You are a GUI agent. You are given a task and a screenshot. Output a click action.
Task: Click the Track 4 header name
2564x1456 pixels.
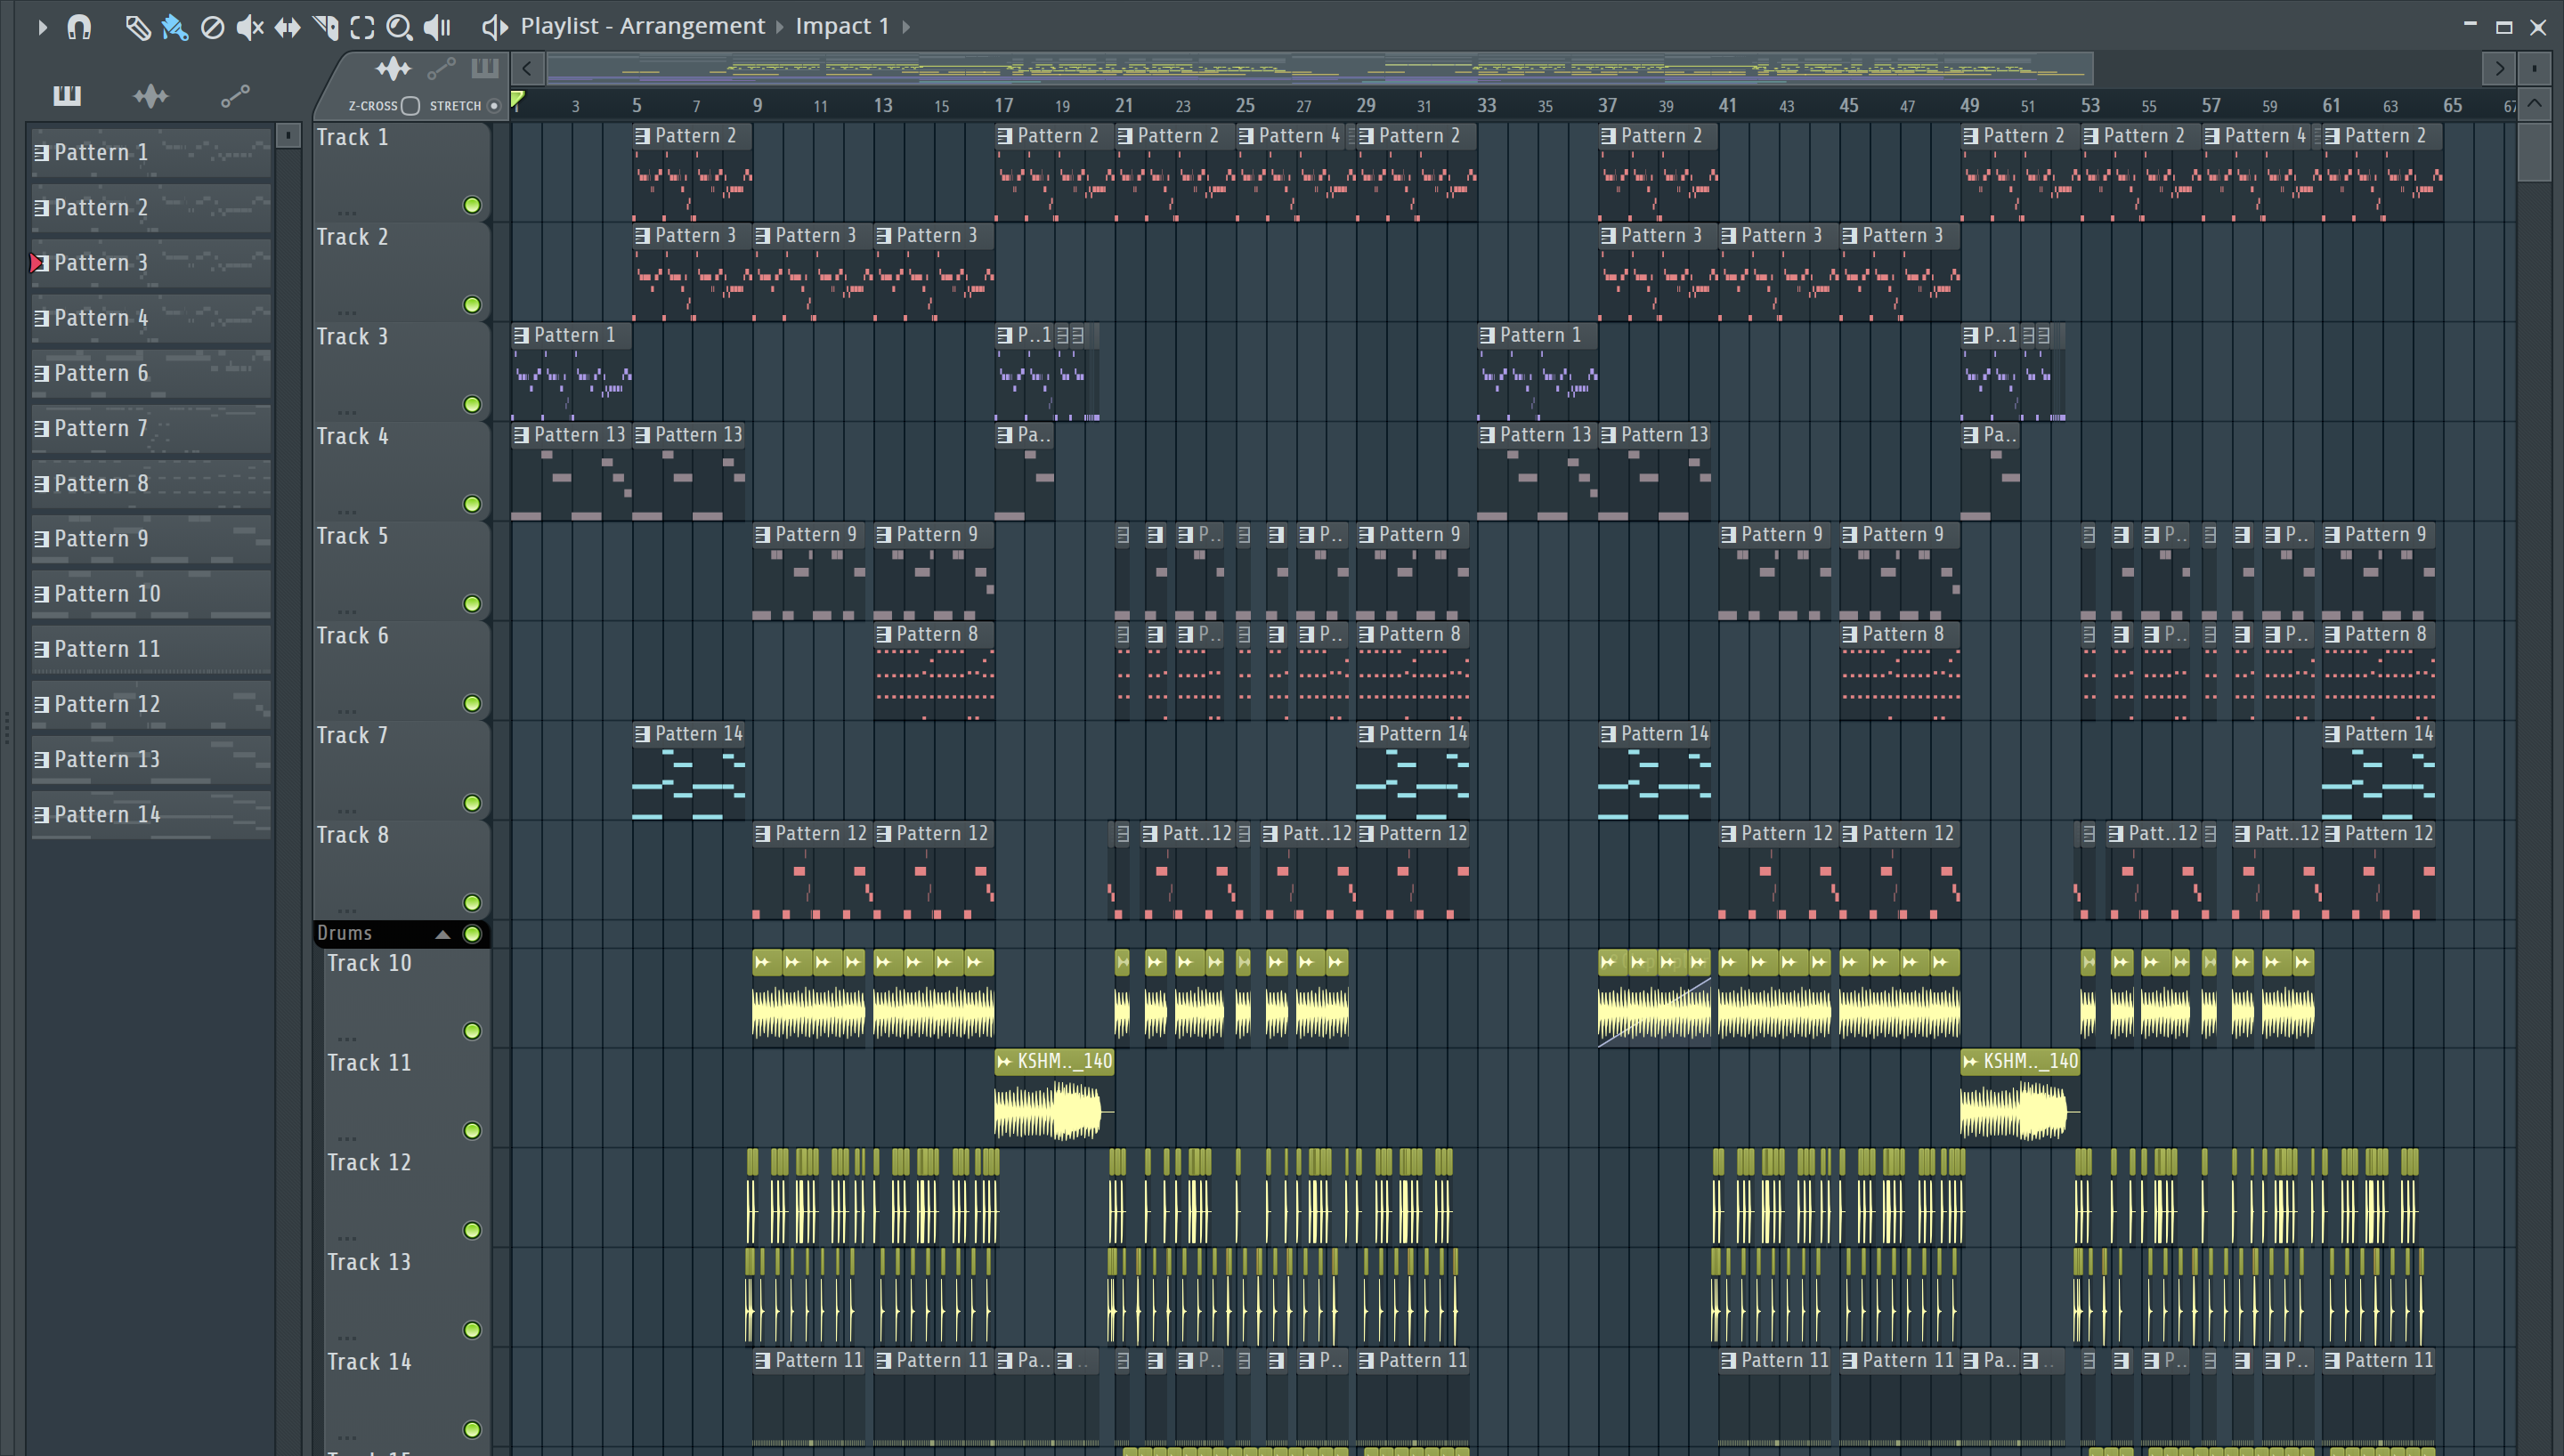pyautogui.click(x=352, y=436)
